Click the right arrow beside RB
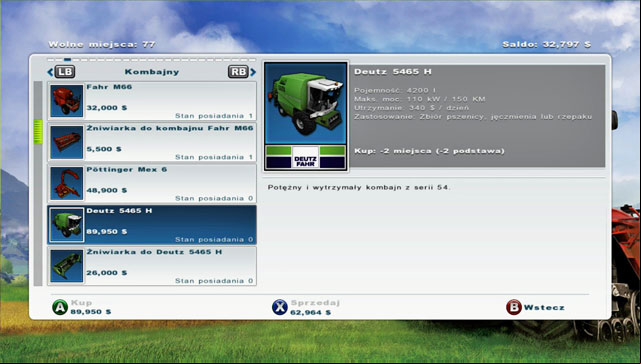This screenshot has height=364, width=641. coord(253,72)
